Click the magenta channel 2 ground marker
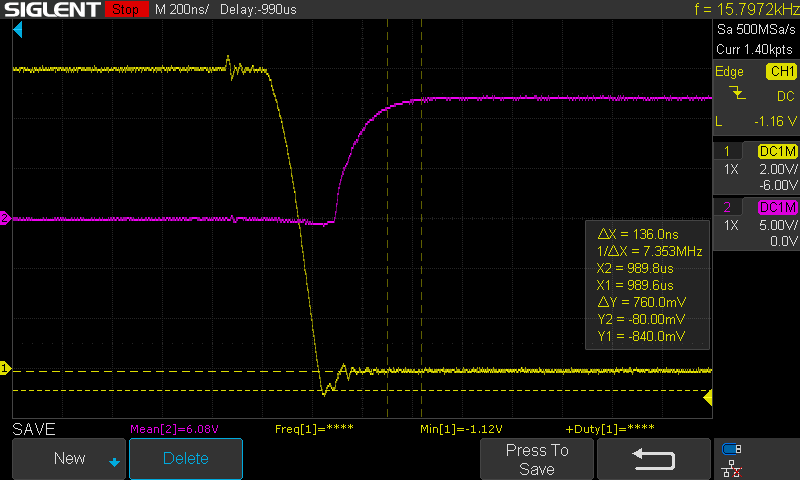Screen dimensions: 800x480 5,218
